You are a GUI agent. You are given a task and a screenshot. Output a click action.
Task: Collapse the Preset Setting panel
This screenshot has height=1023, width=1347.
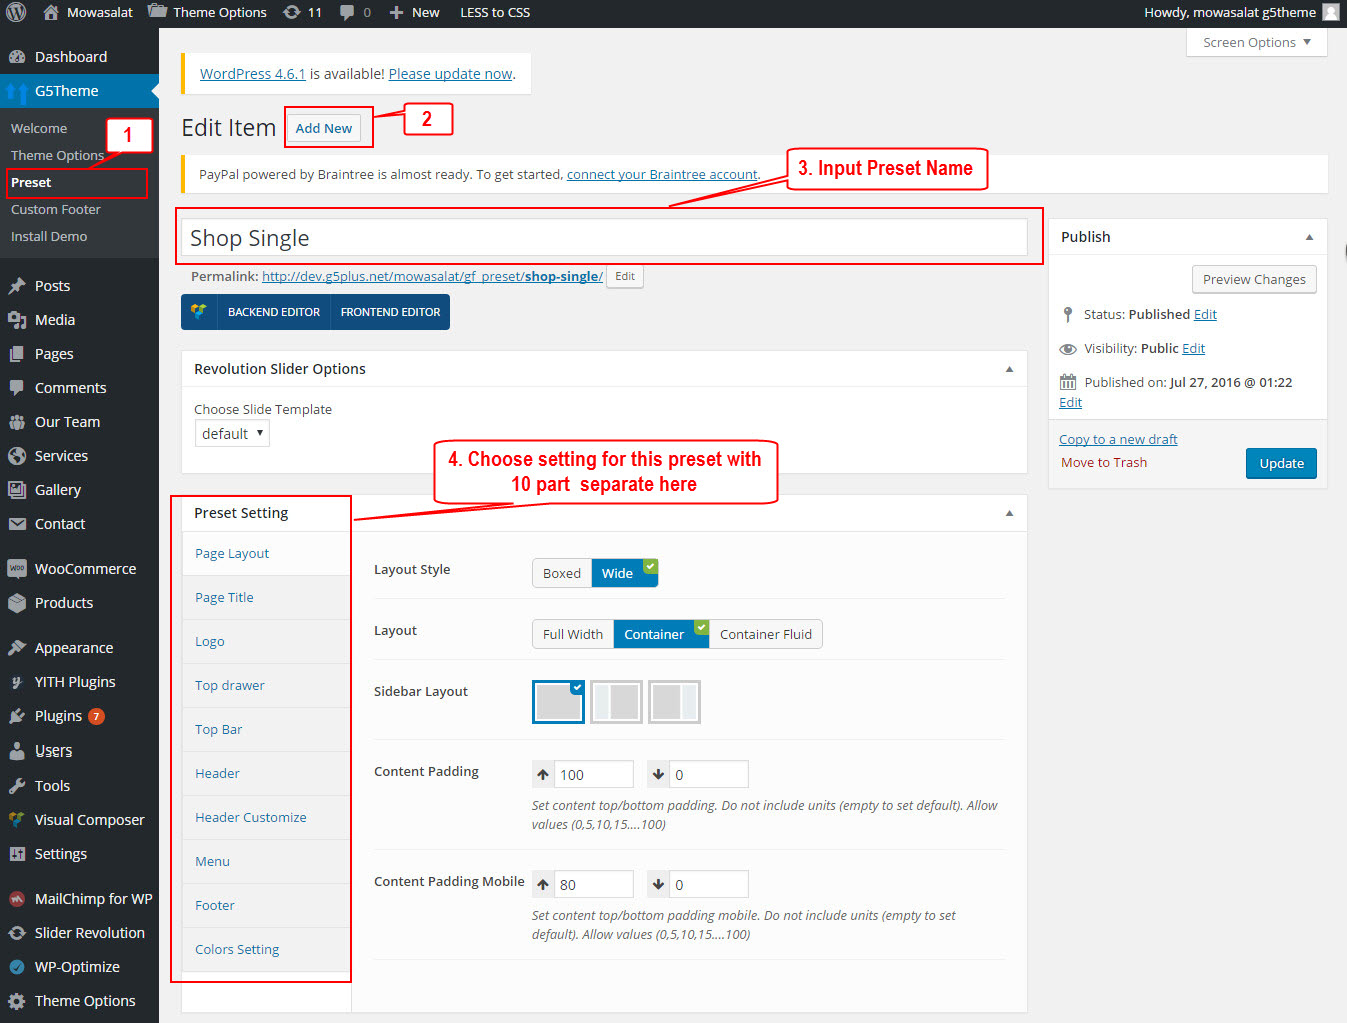1009,513
